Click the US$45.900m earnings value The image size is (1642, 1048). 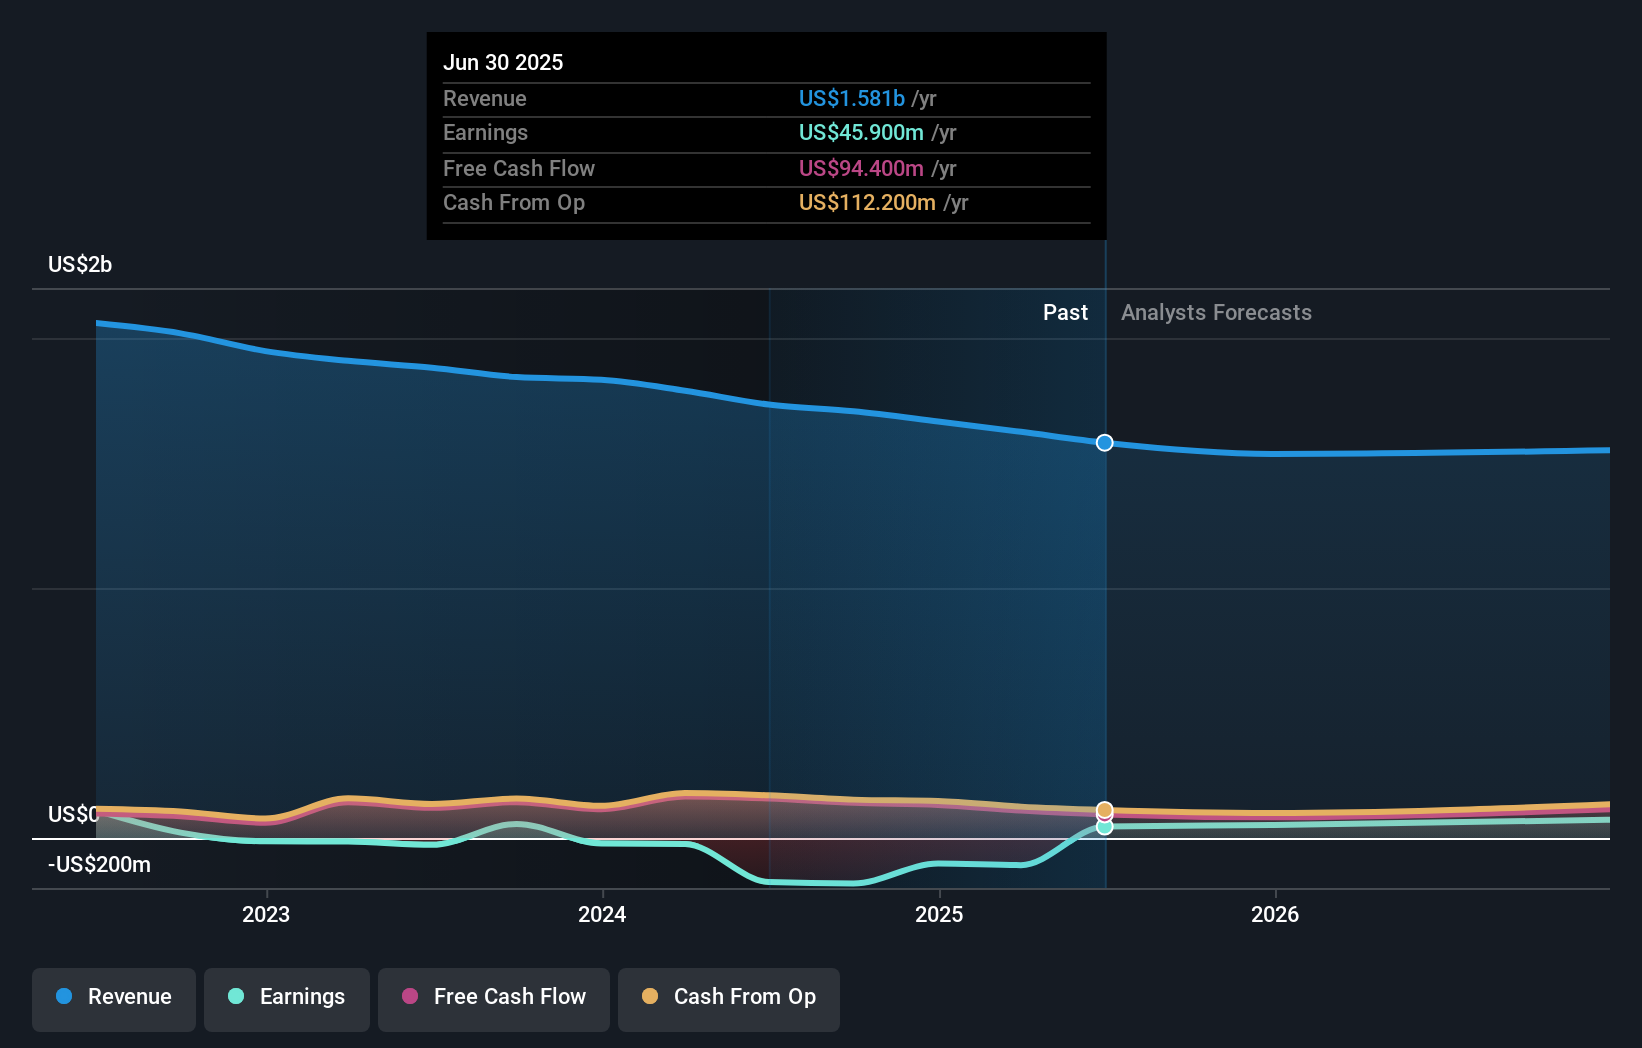tap(861, 132)
